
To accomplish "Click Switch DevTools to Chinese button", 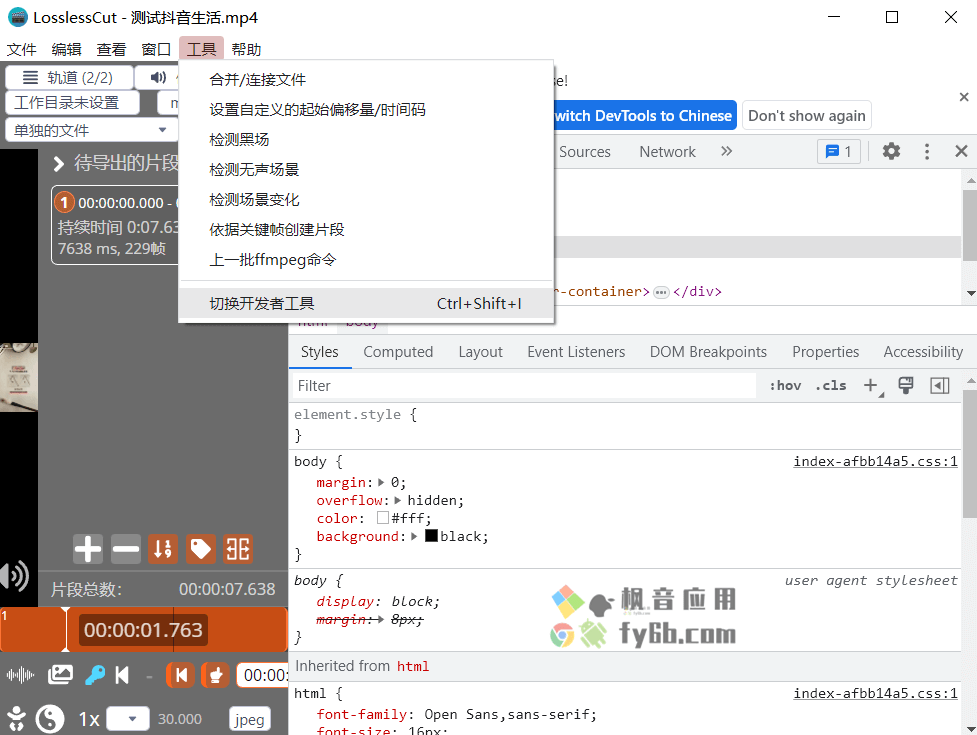I will pos(644,116).
